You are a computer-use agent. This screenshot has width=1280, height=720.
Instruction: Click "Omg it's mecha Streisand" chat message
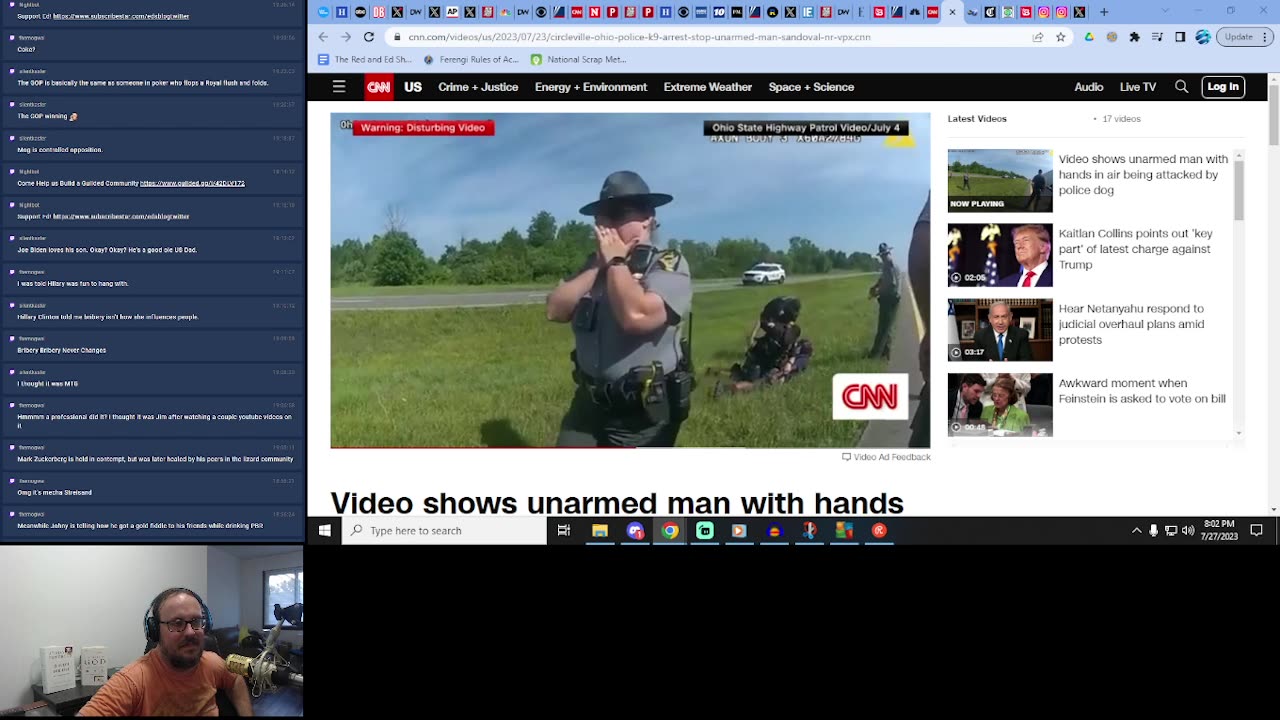pyautogui.click(x=54, y=492)
